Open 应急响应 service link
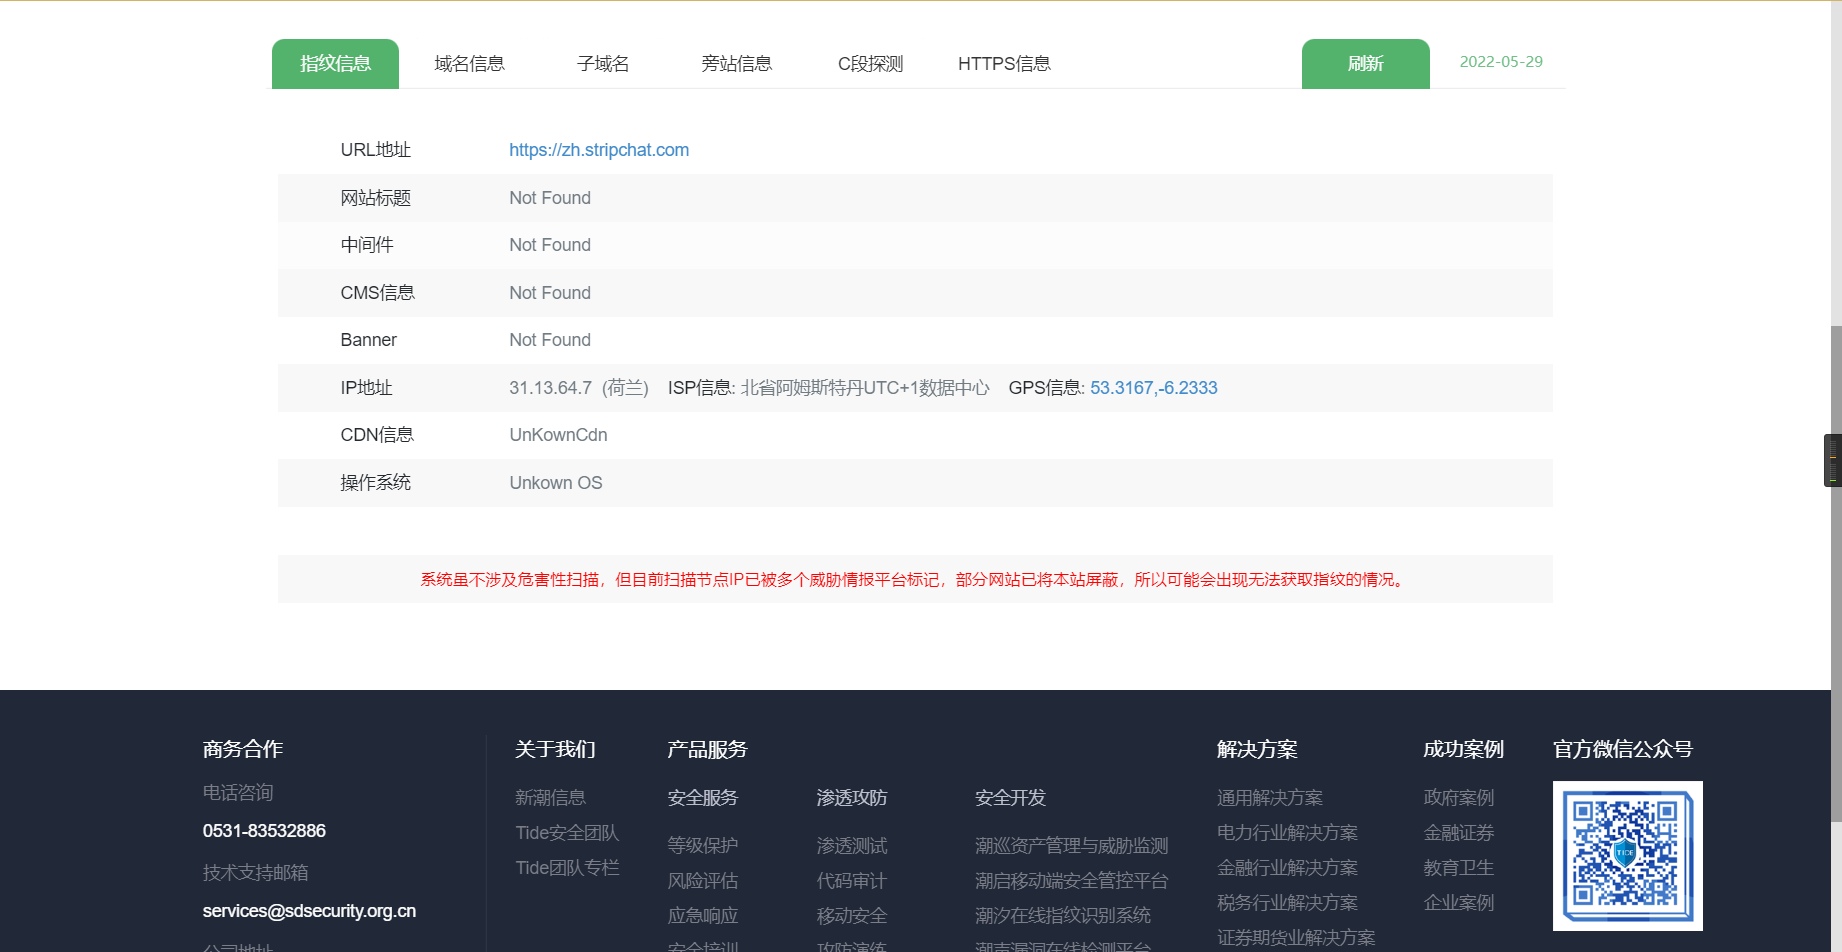 tap(703, 916)
